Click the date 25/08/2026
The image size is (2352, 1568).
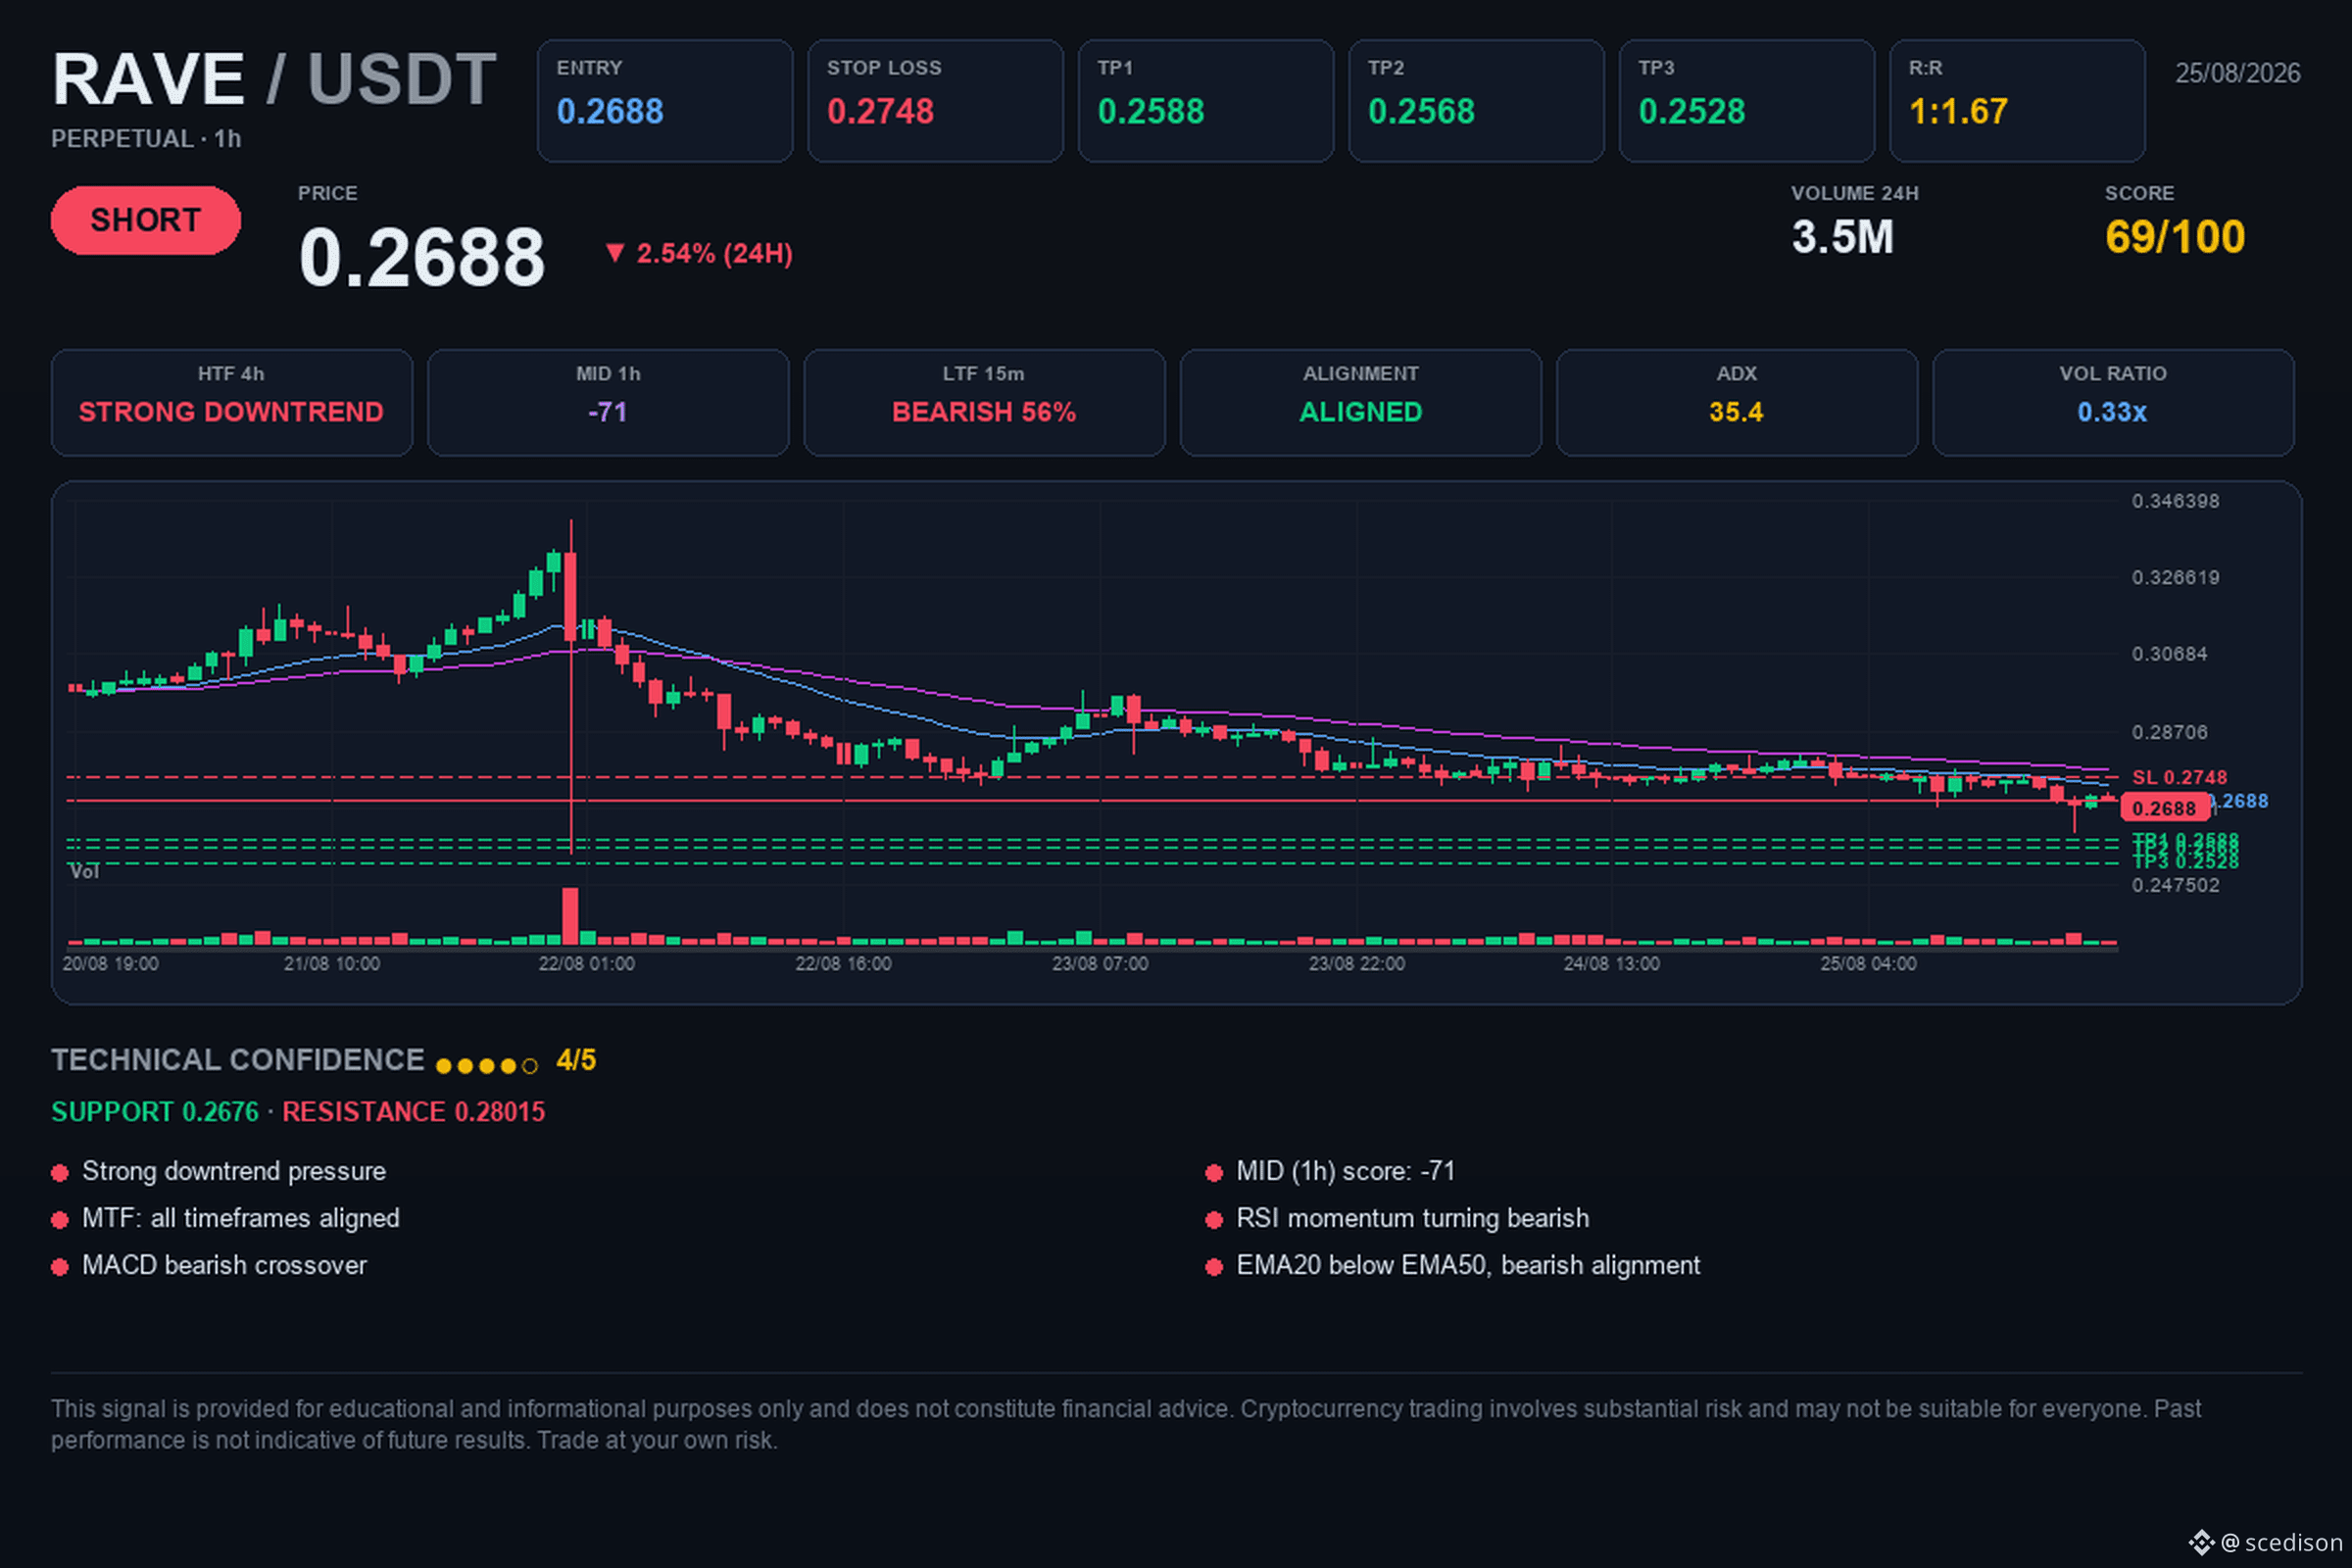click(x=2238, y=73)
